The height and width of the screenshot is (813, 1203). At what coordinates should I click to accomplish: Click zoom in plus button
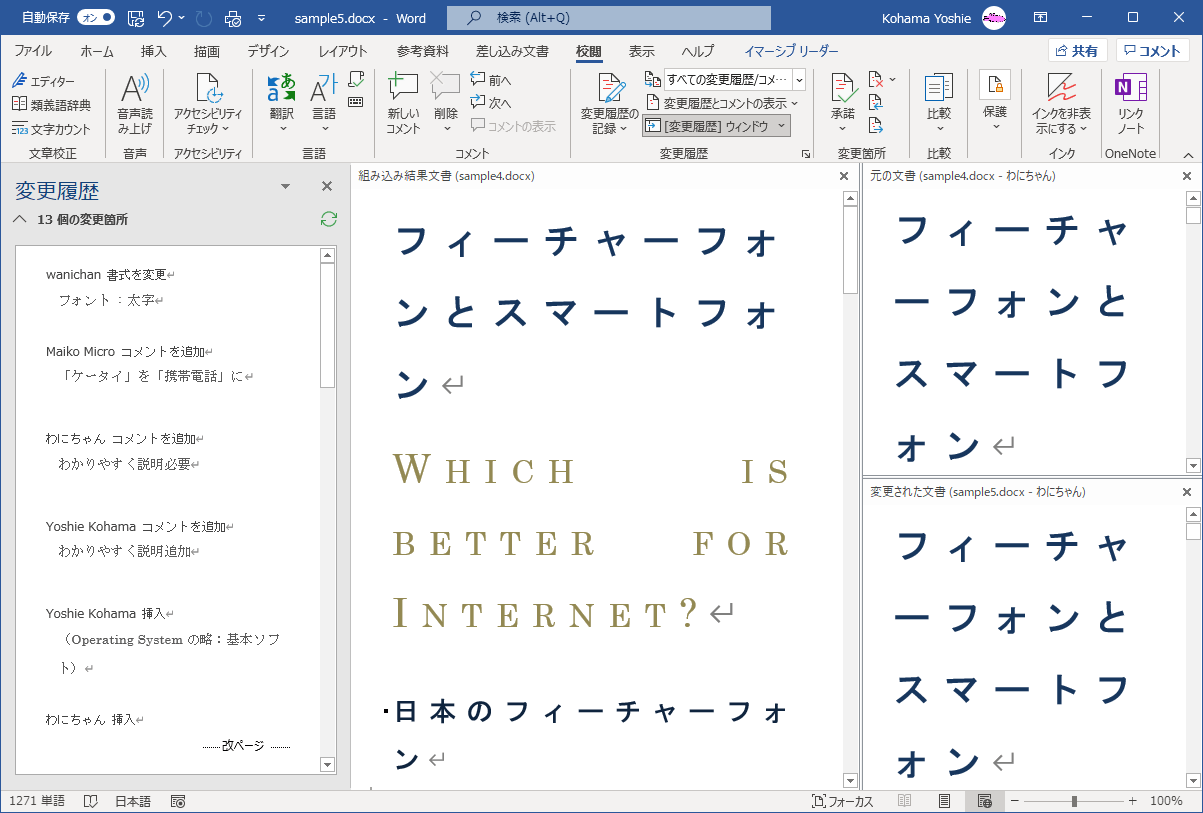1133,801
